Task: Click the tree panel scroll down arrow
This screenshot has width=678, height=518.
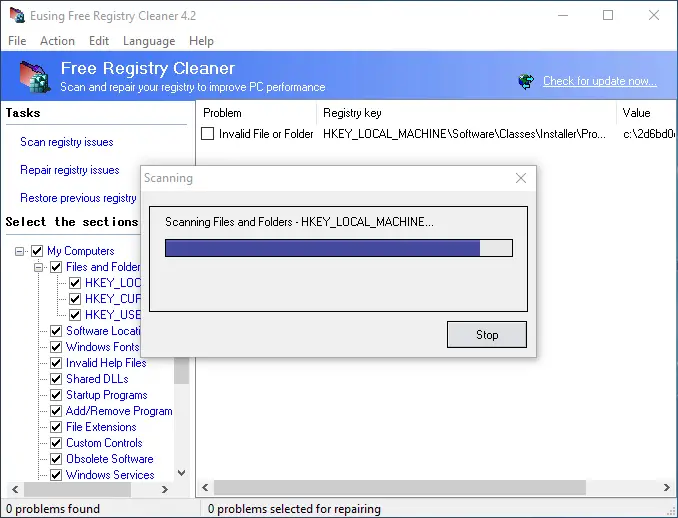Action: point(182,473)
